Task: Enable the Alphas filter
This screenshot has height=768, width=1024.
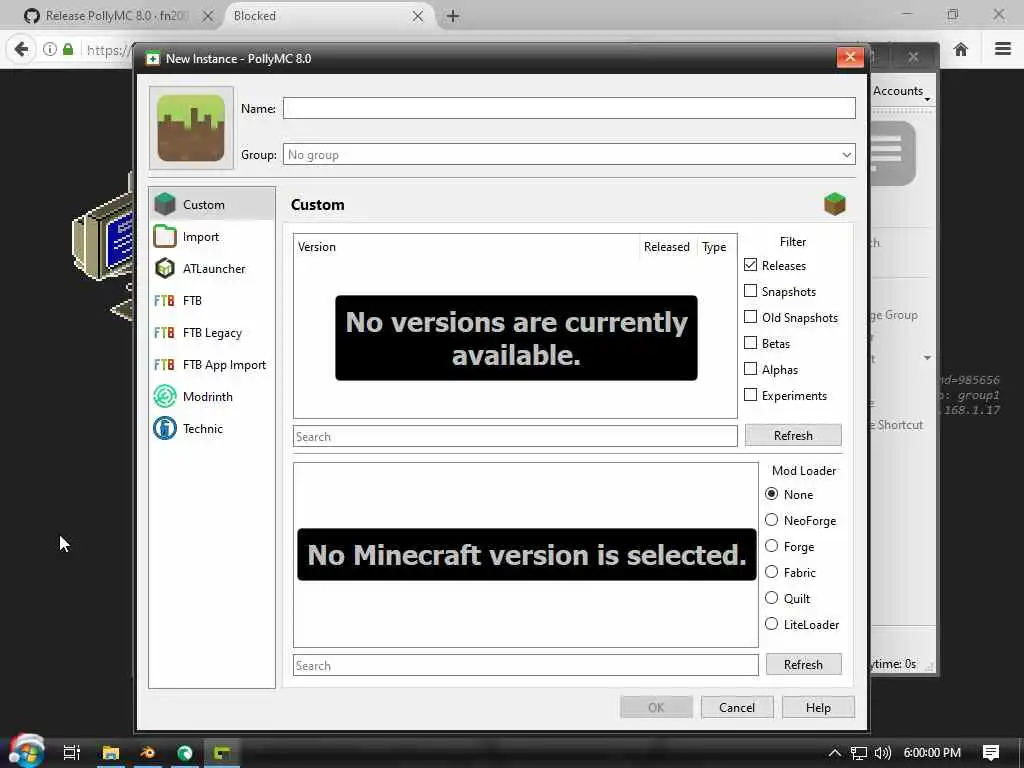Action: pyautogui.click(x=750, y=369)
